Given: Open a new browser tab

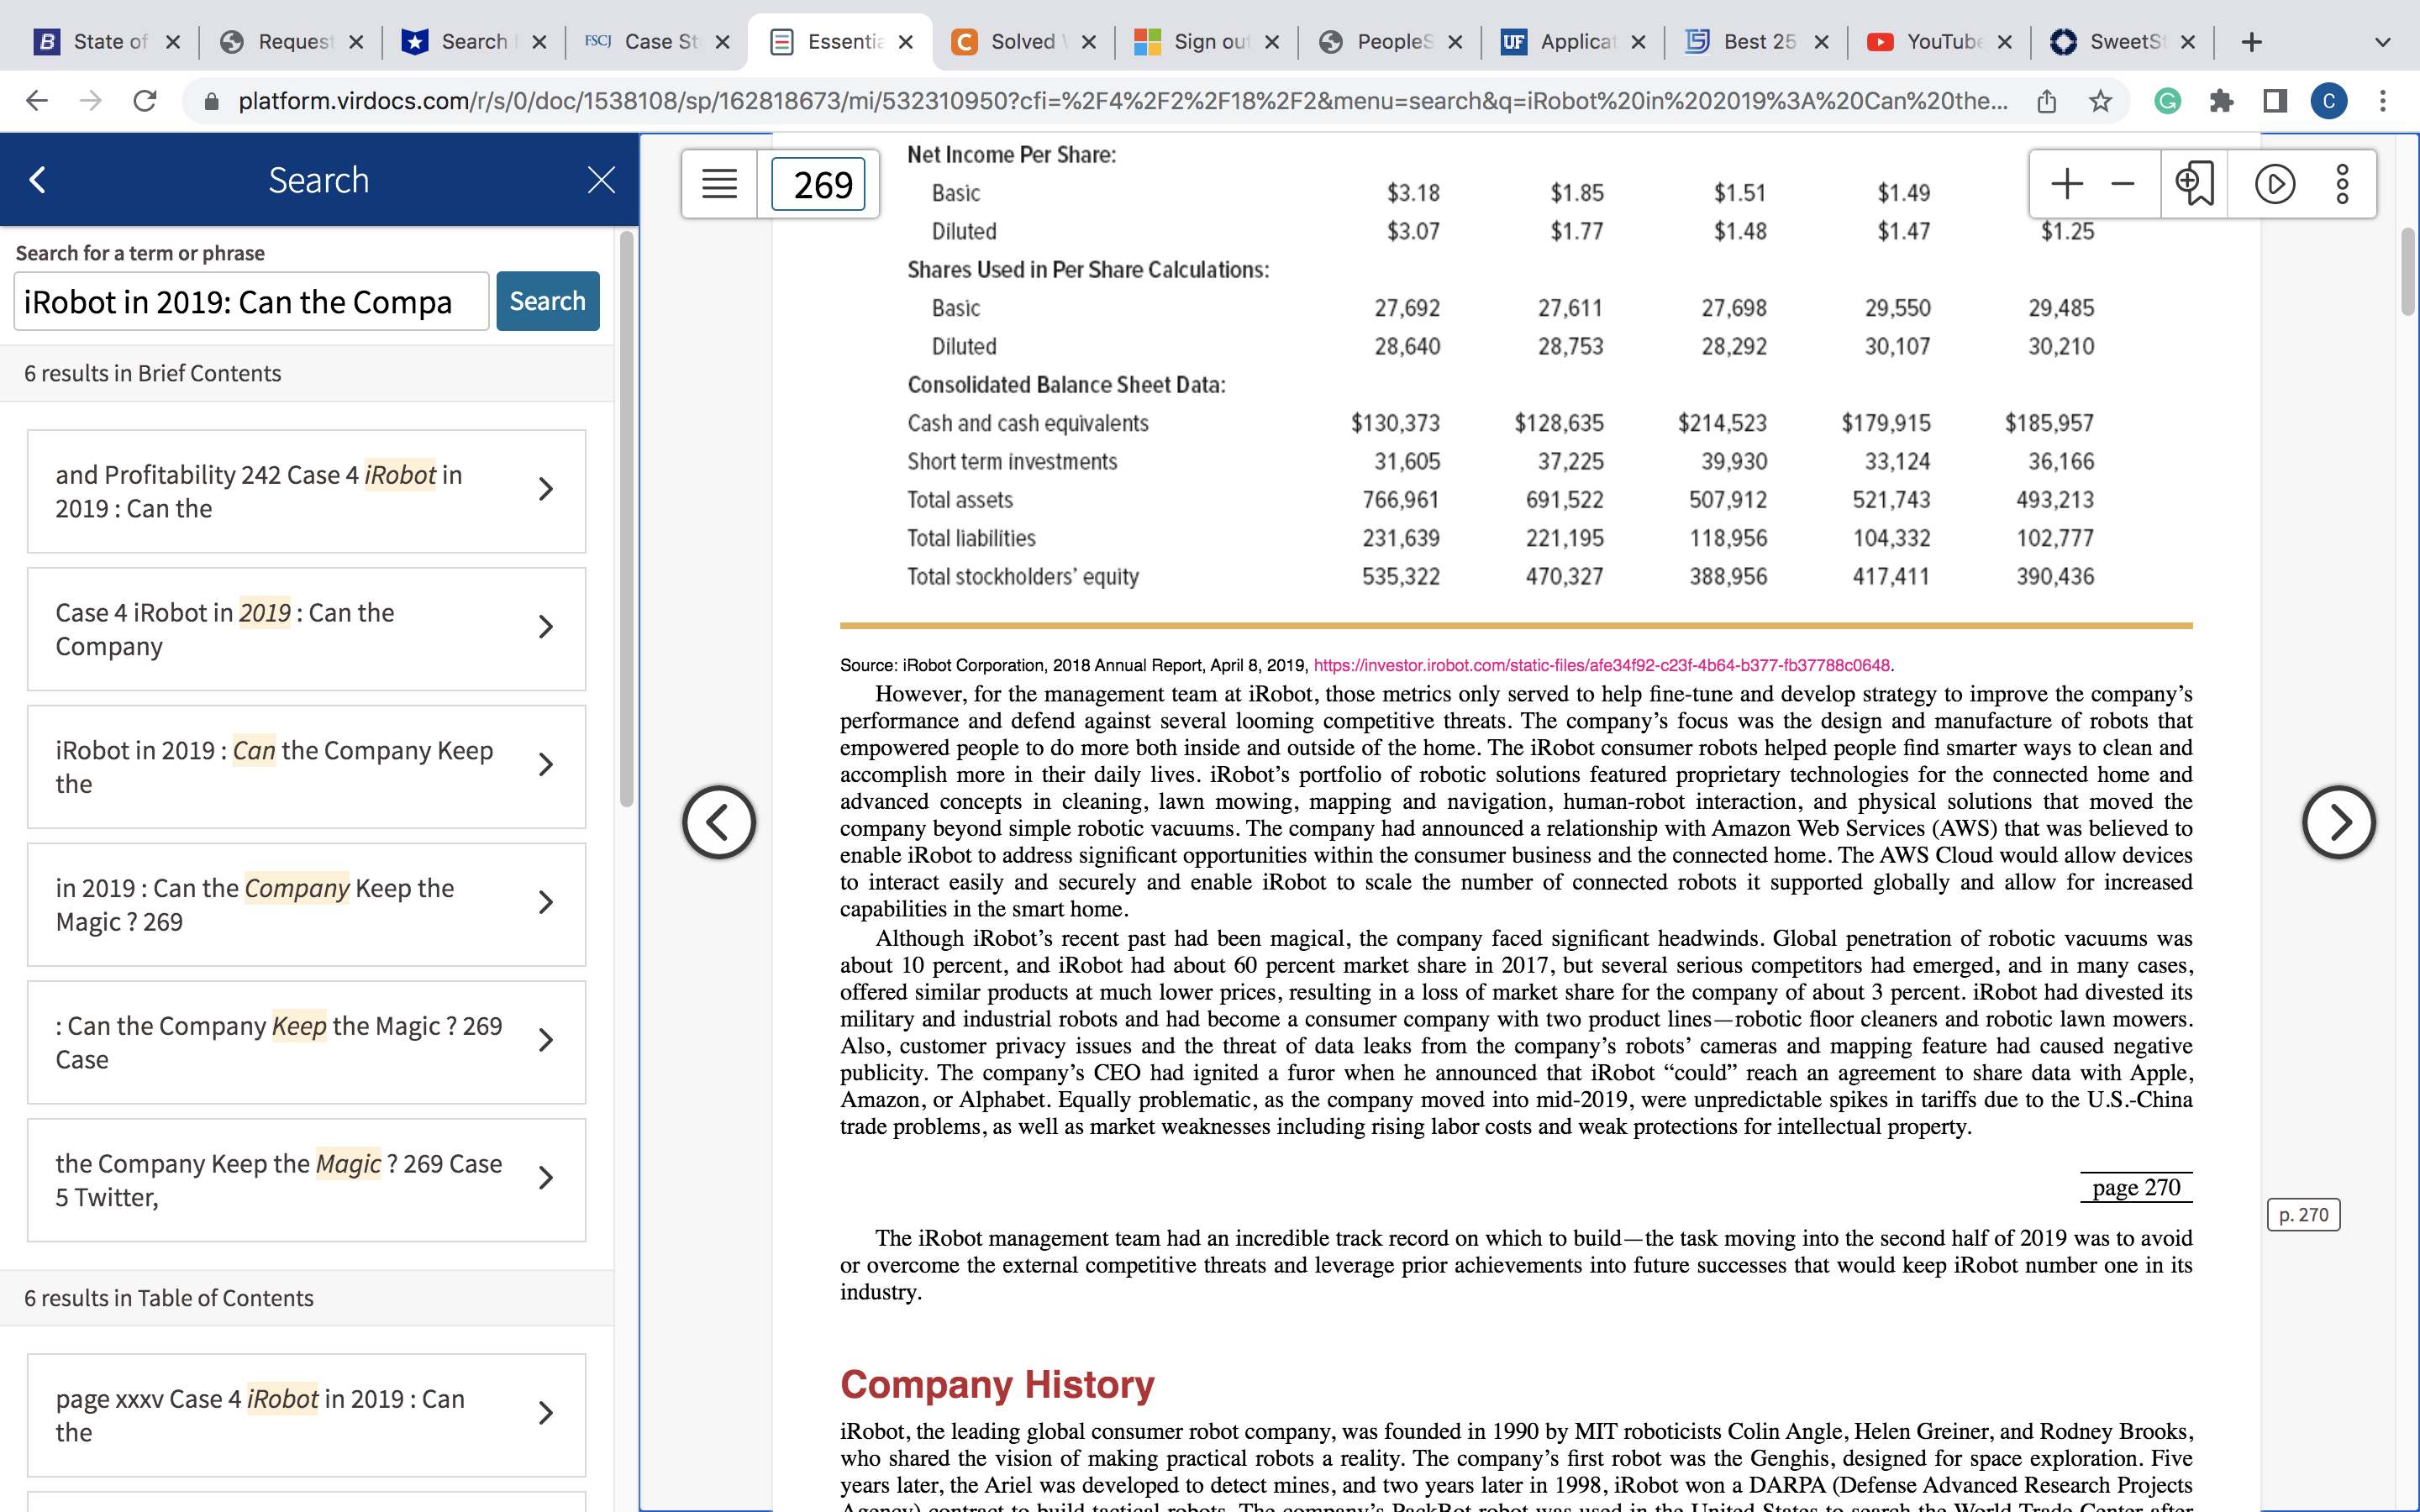Looking at the screenshot, I should click(2251, 42).
